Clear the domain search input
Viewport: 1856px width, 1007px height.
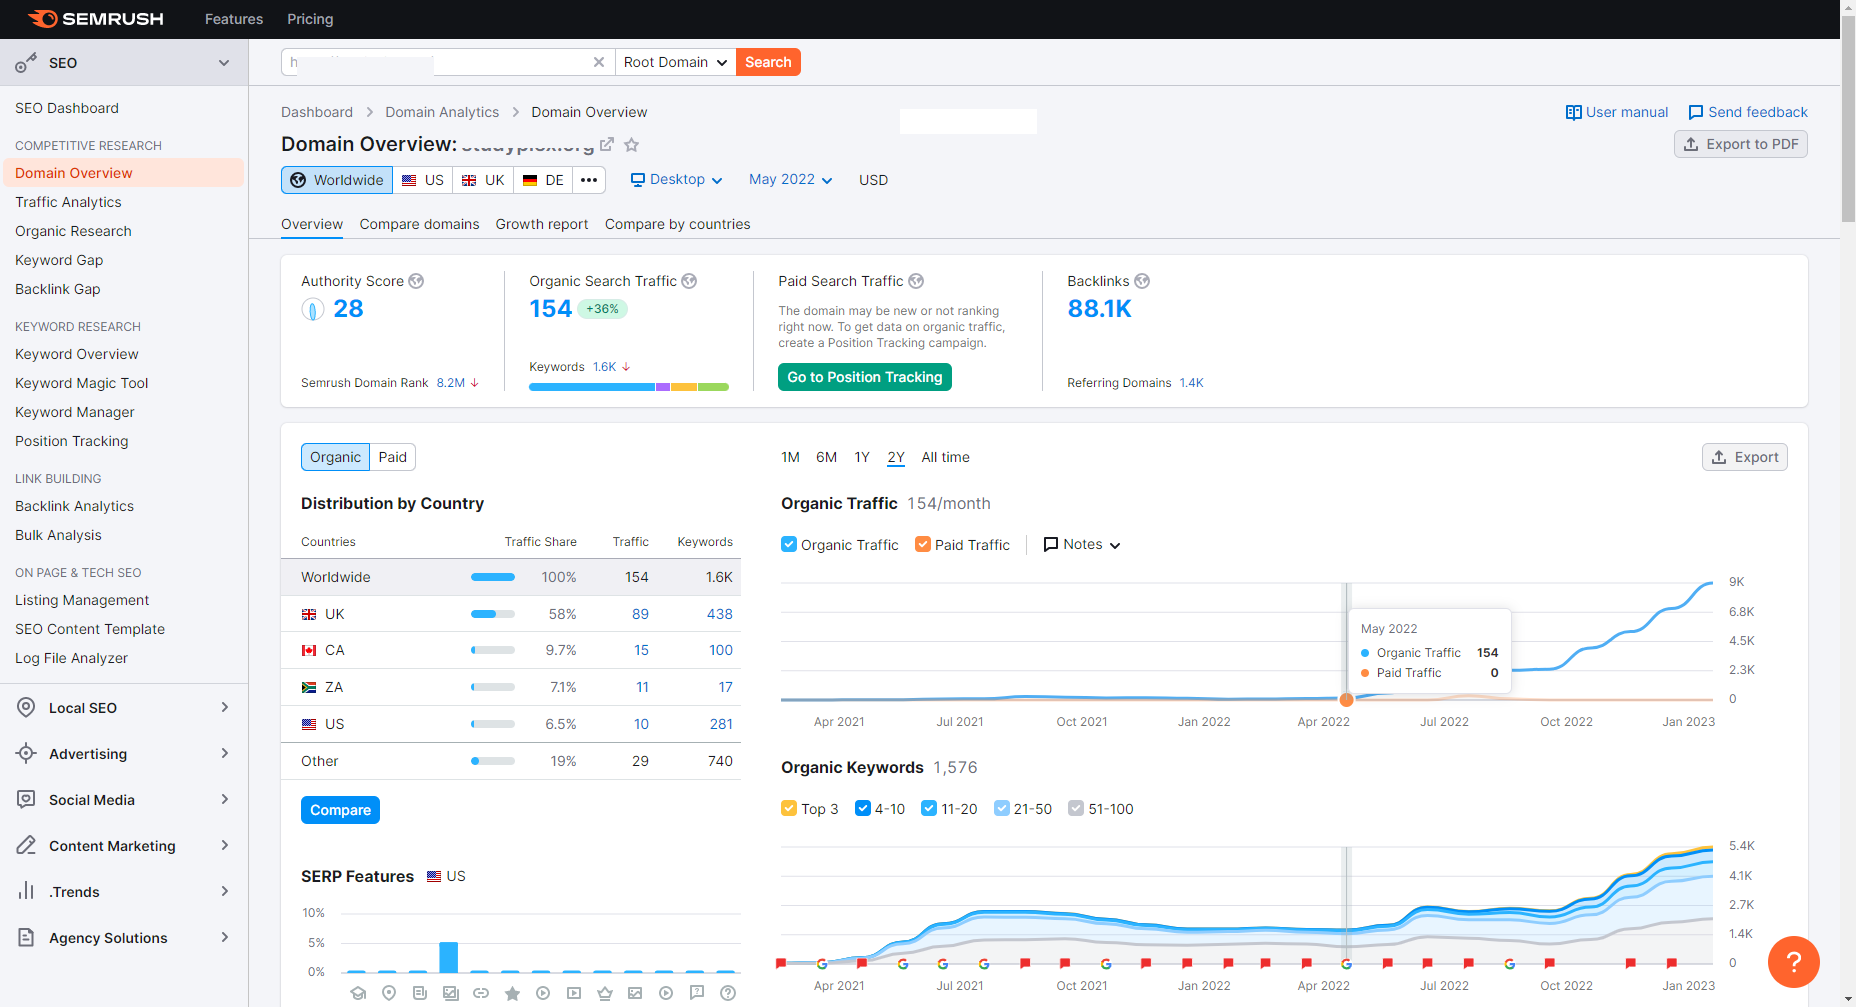pos(599,62)
